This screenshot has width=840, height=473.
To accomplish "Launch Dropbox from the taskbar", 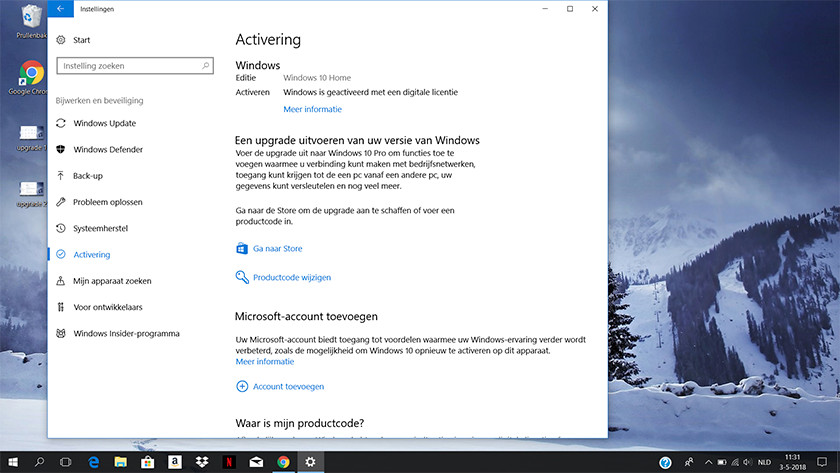I will point(202,462).
